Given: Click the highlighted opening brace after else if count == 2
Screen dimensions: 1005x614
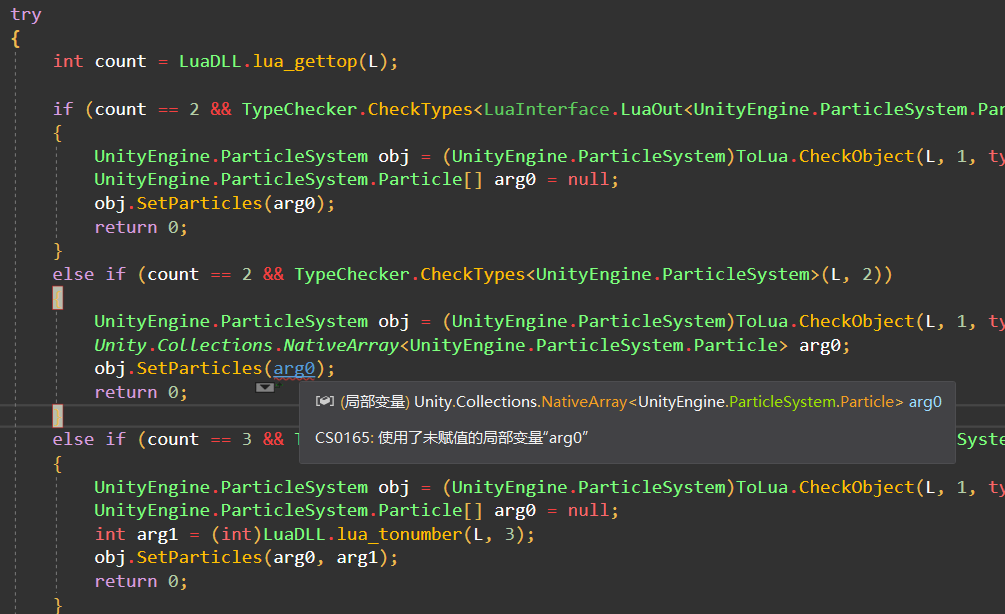Looking at the screenshot, I should pyautogui.click(x=58, y=298).
